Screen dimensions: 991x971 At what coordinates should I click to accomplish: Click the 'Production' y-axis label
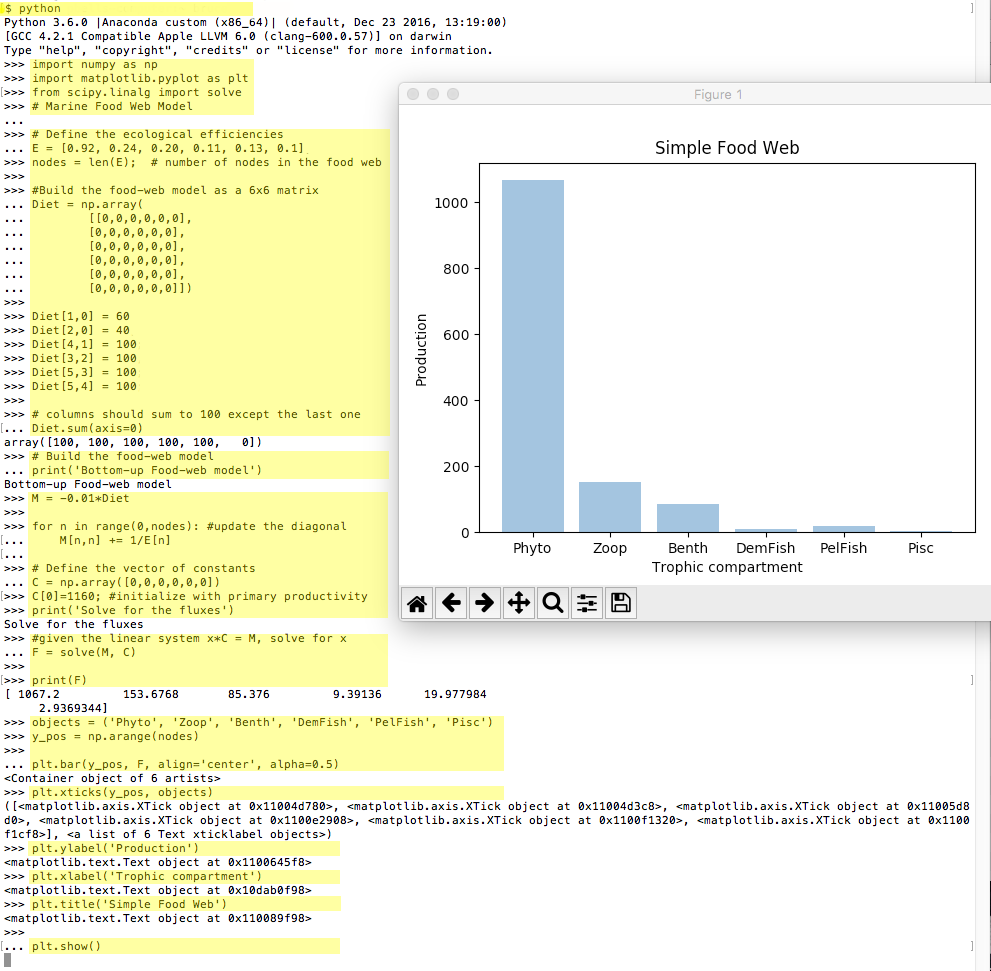click(421, 350)
